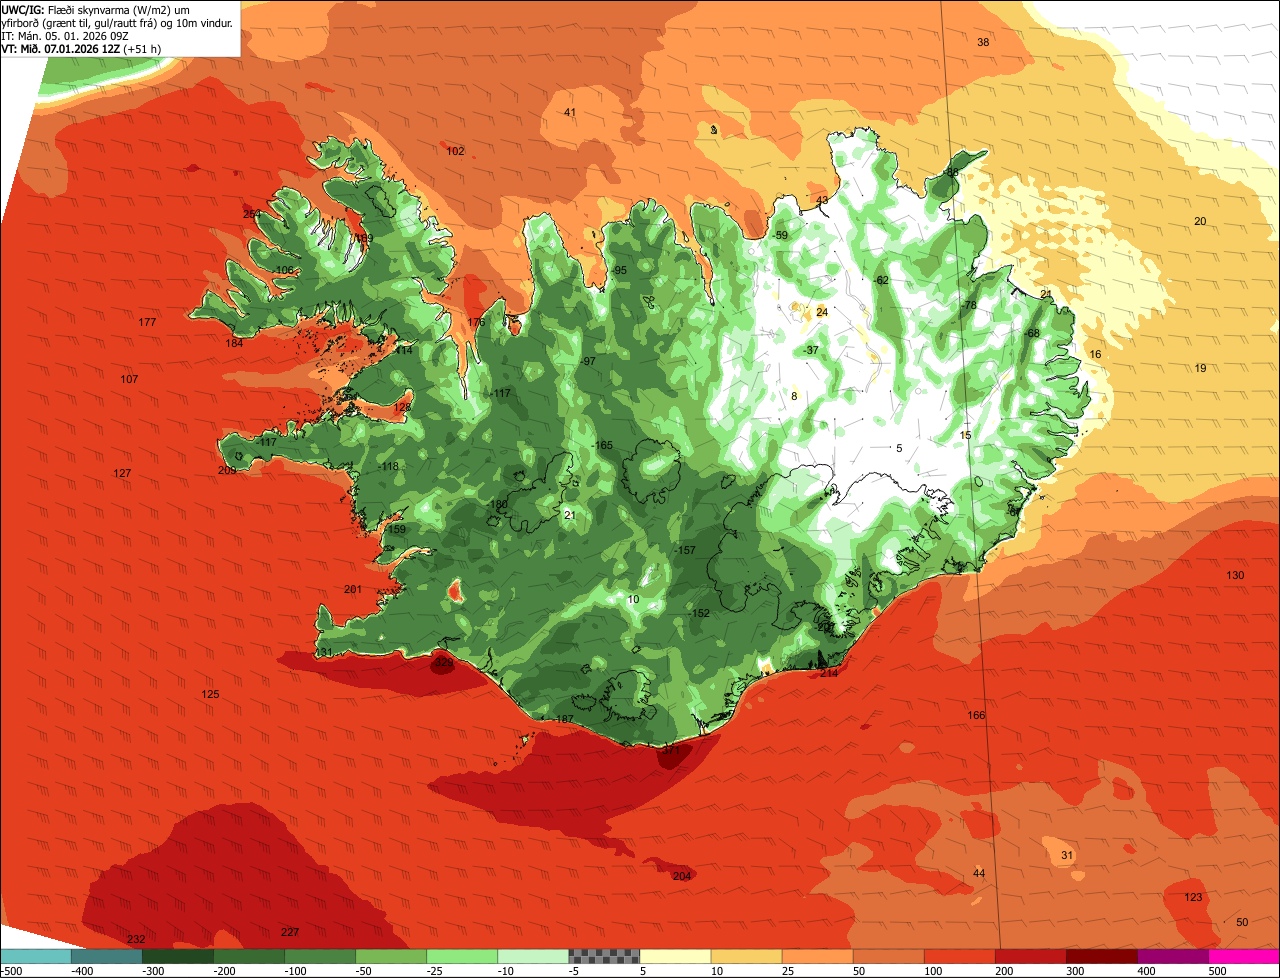Click the value 15 on the map

pos(965,435)
